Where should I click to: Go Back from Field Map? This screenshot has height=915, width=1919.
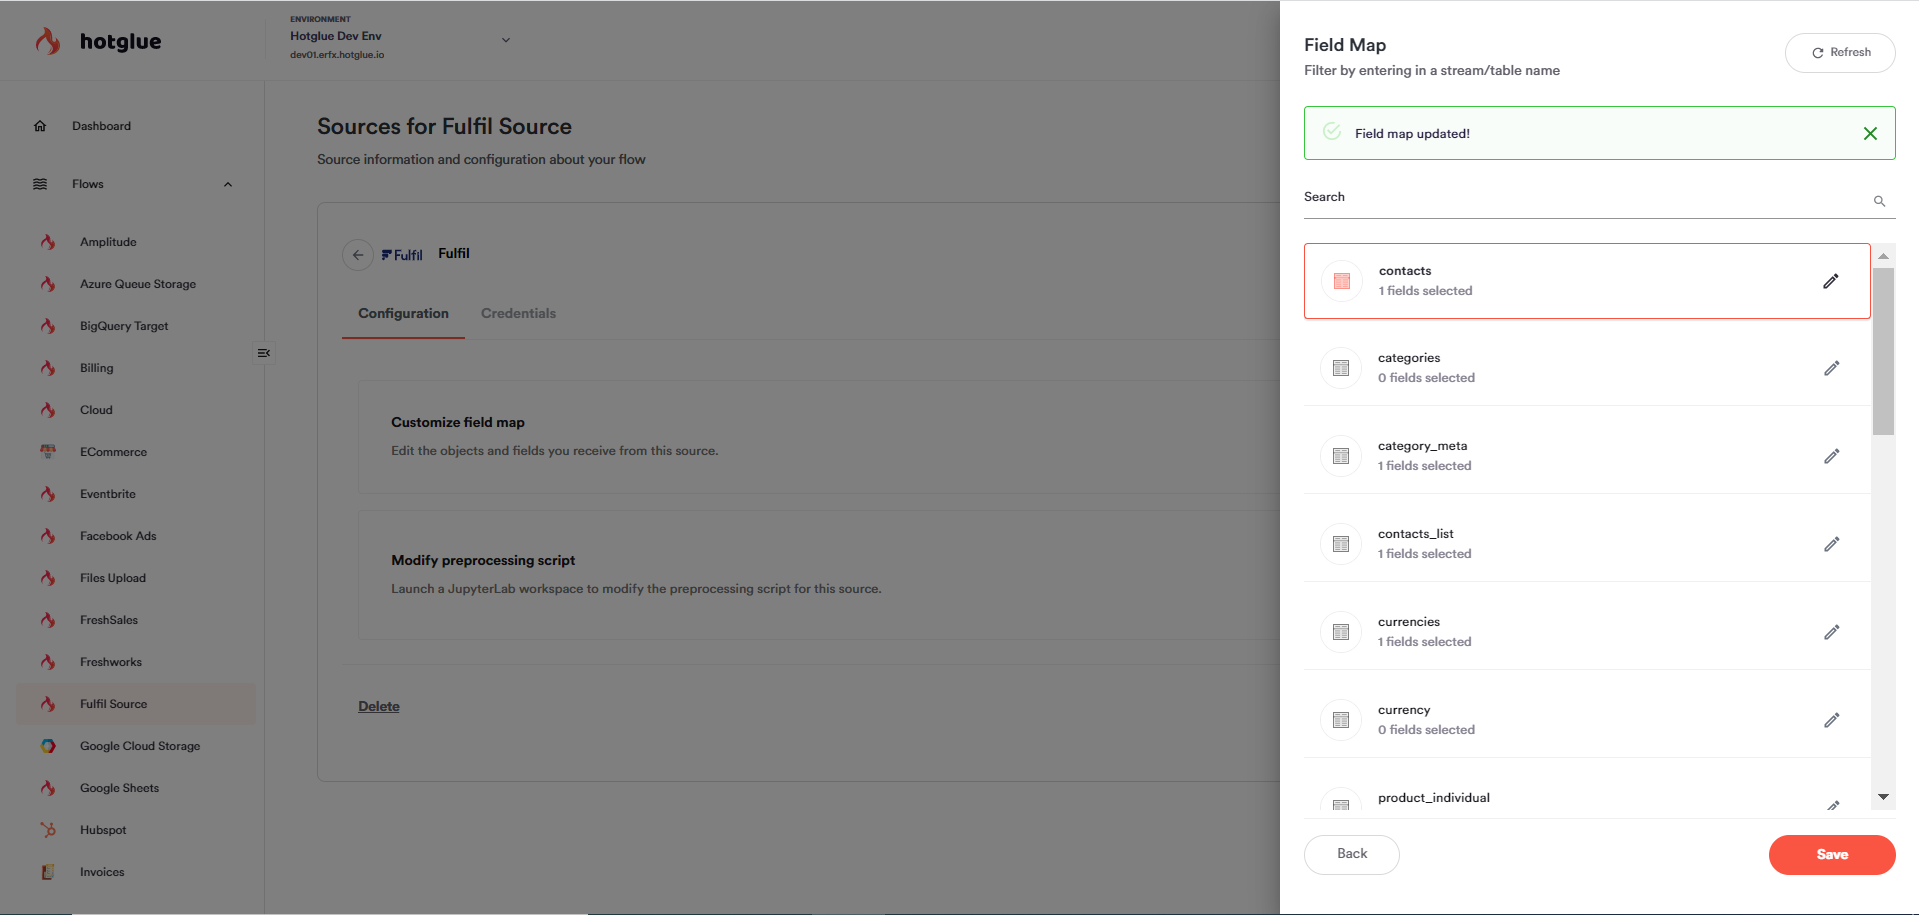[x=1351, y=854]
